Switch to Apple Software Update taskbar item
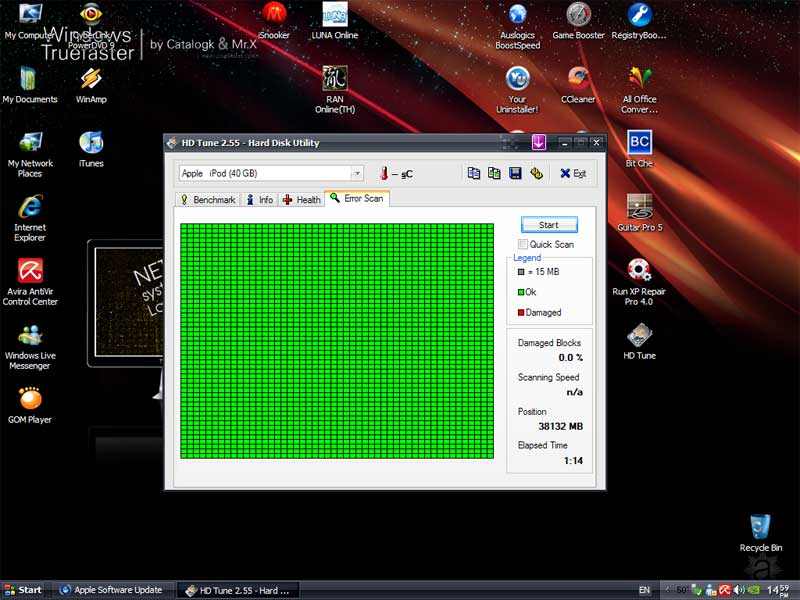Image resolution: width=800 pixels, height=600 pixels. pyautogui.click(x=111, y=590)
